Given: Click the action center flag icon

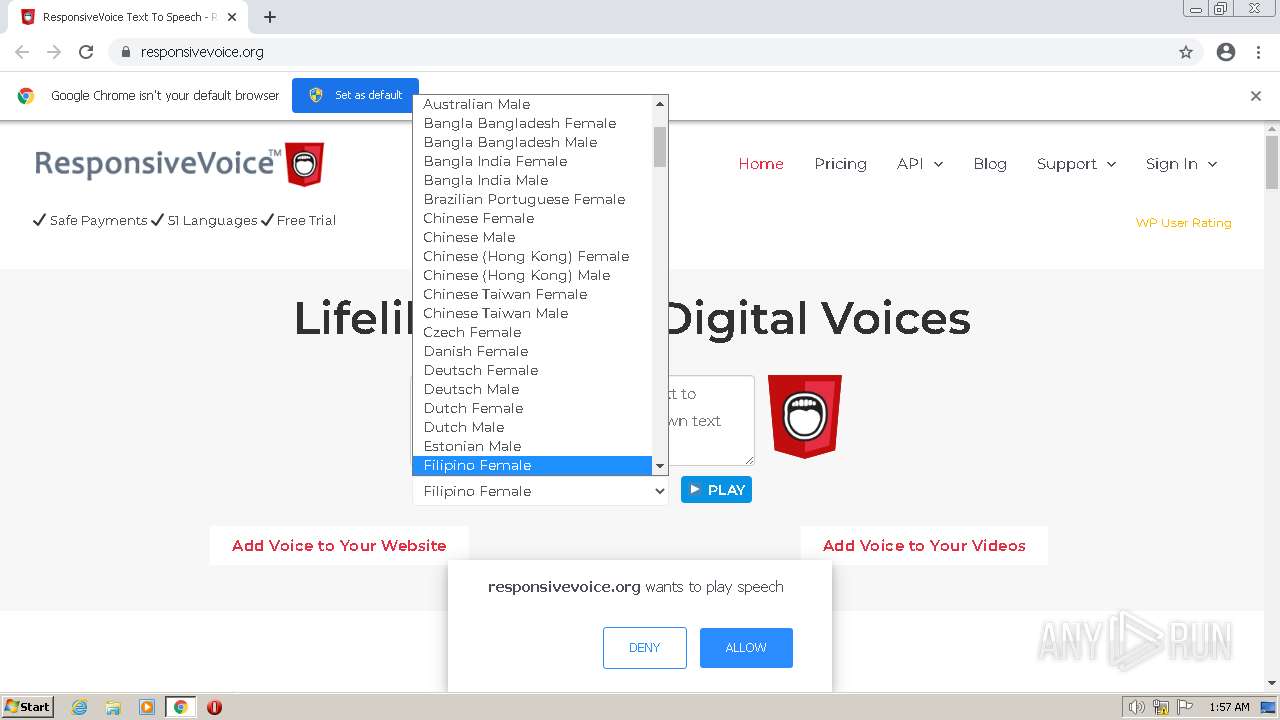Looking at the screenshot, I should click(1185, 707).
